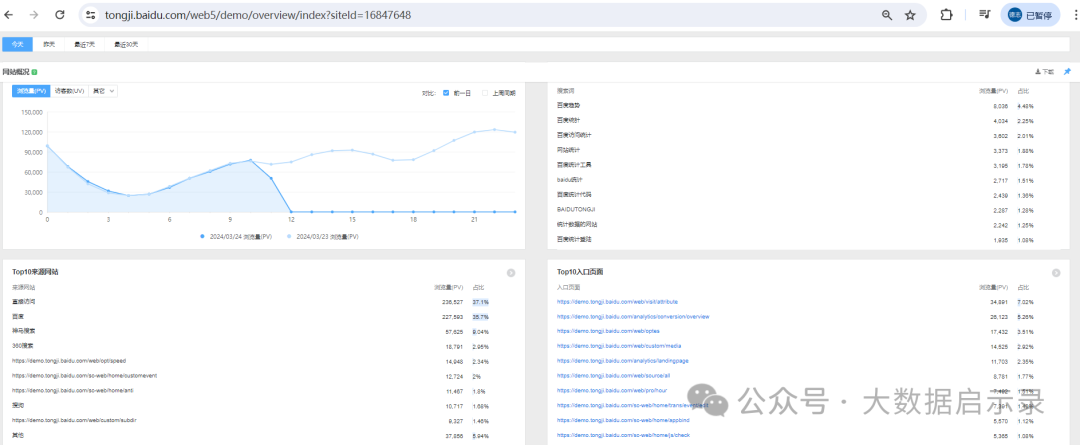Bookmark this page with the star icon
The height and width of the screenshot is (445, 1080).
[x=910, y=14]
